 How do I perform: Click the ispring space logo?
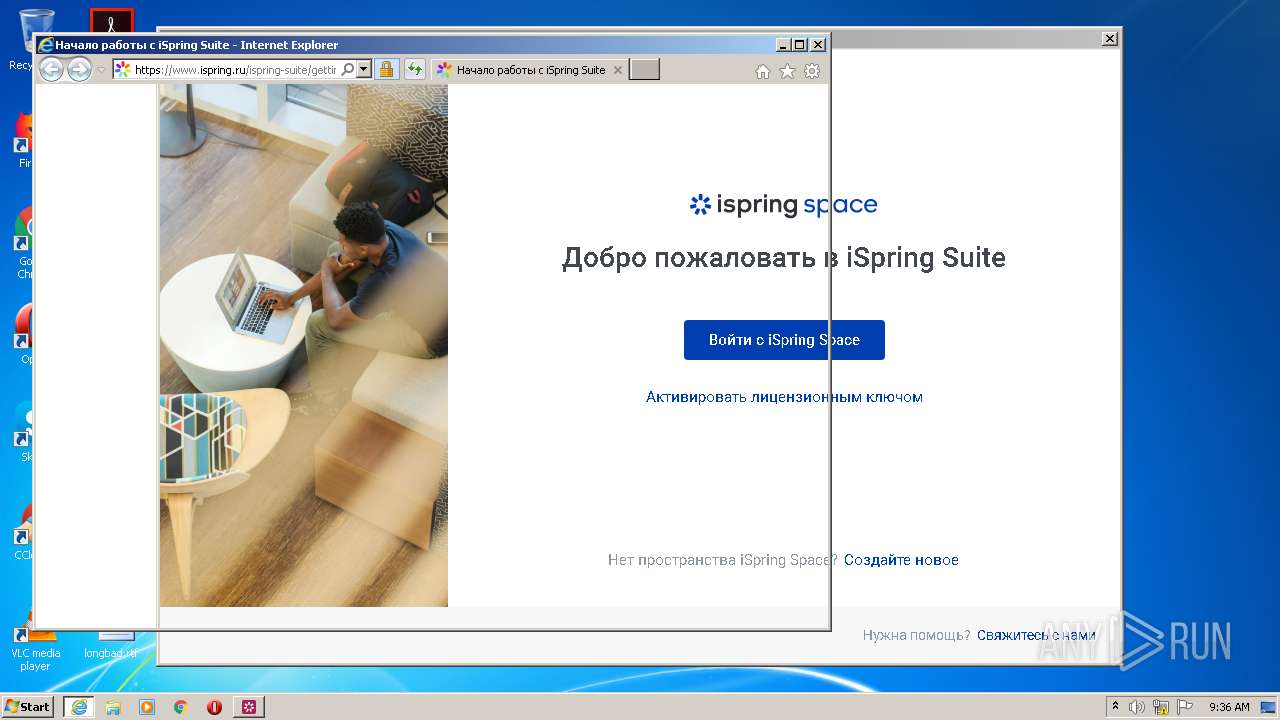(x=783, y=205)
